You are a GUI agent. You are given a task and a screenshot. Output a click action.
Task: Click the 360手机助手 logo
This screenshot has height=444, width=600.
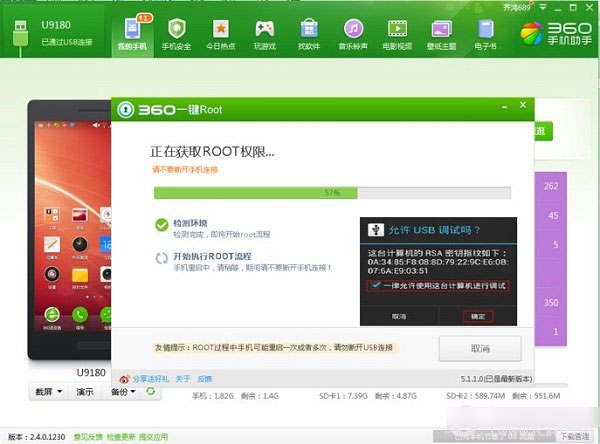pos(556,34)
